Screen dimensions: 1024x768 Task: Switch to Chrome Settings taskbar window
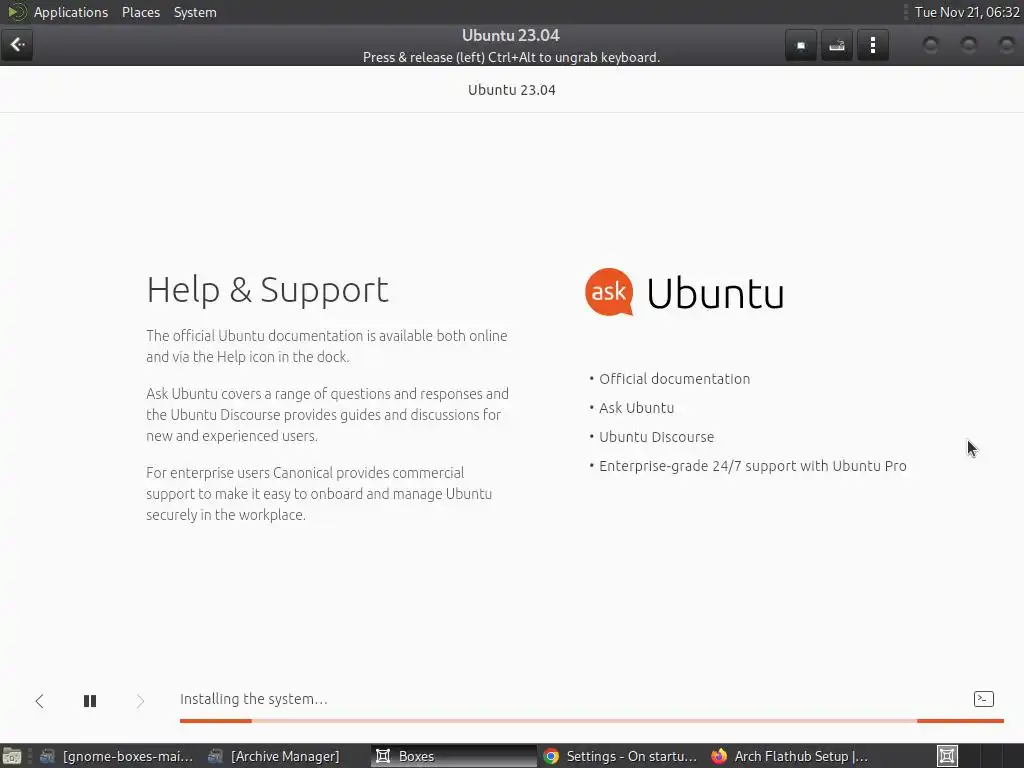pos(620,756)
